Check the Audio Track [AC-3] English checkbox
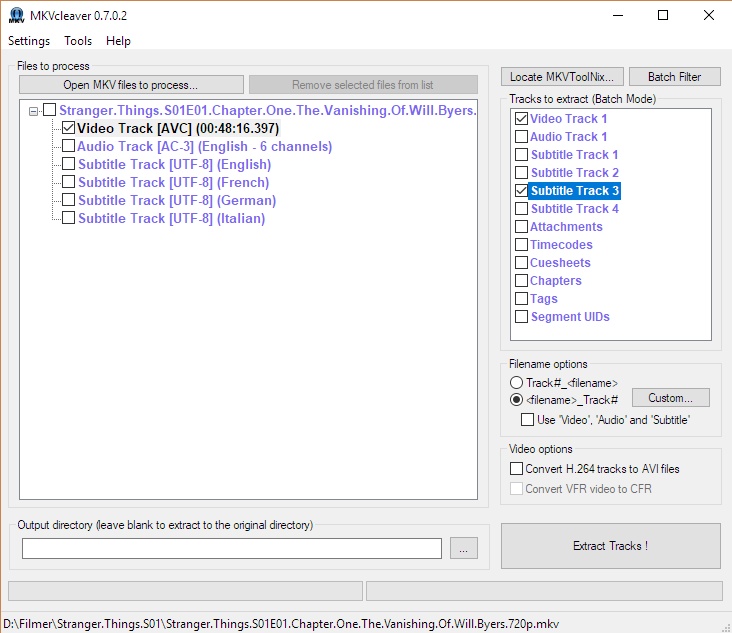The width and height of the screenshot is (732, 633). 68,146
